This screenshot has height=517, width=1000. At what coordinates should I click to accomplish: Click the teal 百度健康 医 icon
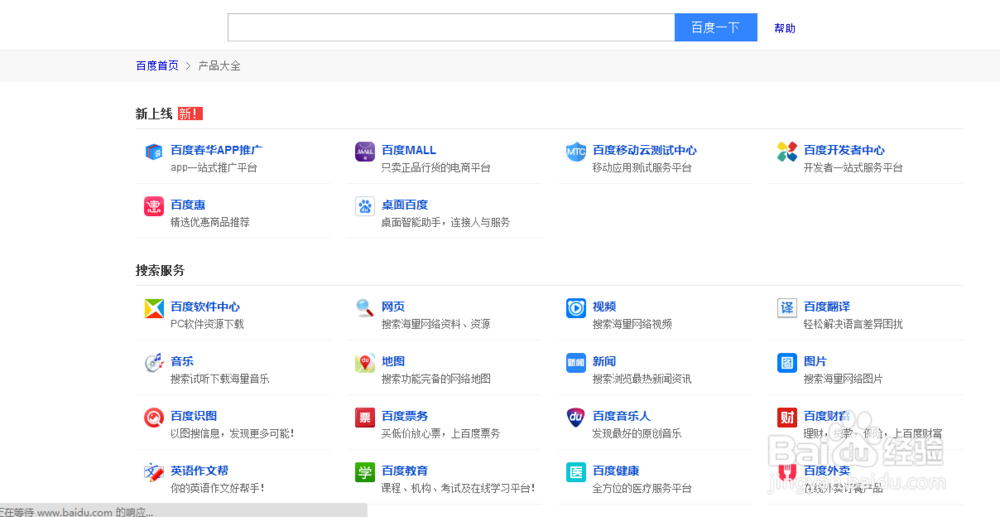(x=576, y=472)
